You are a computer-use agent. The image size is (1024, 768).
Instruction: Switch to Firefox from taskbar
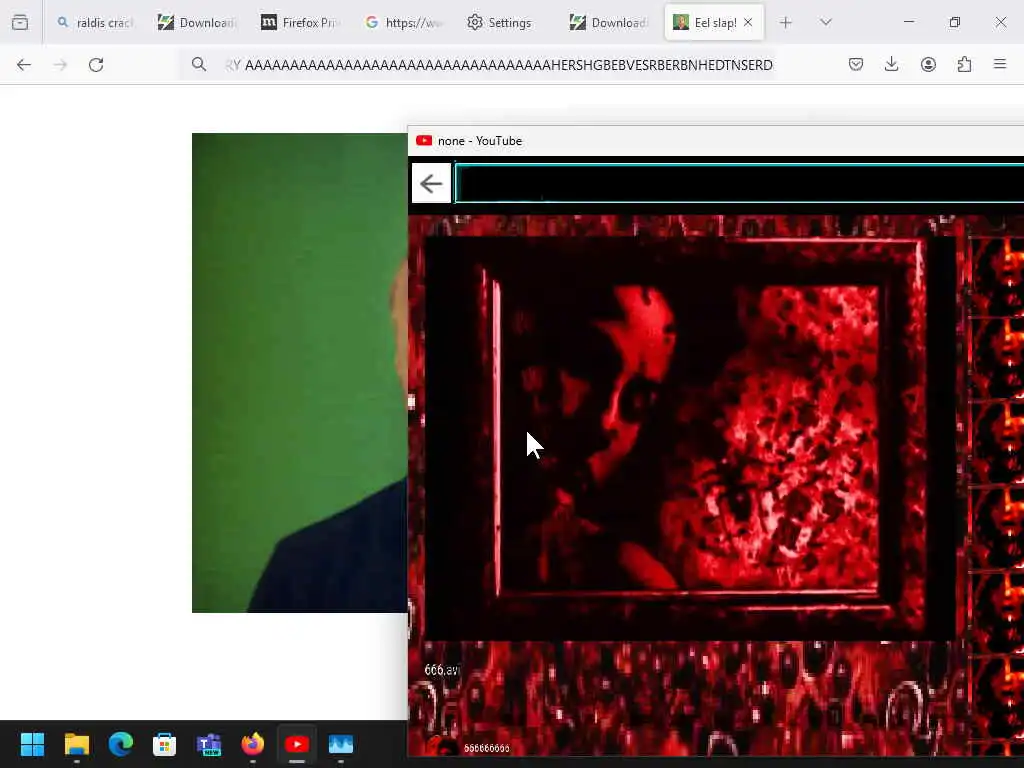tap(253, 744)
